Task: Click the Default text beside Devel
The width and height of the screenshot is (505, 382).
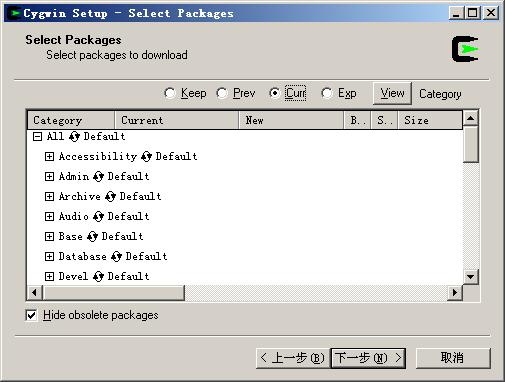Action: click(128, 276)
